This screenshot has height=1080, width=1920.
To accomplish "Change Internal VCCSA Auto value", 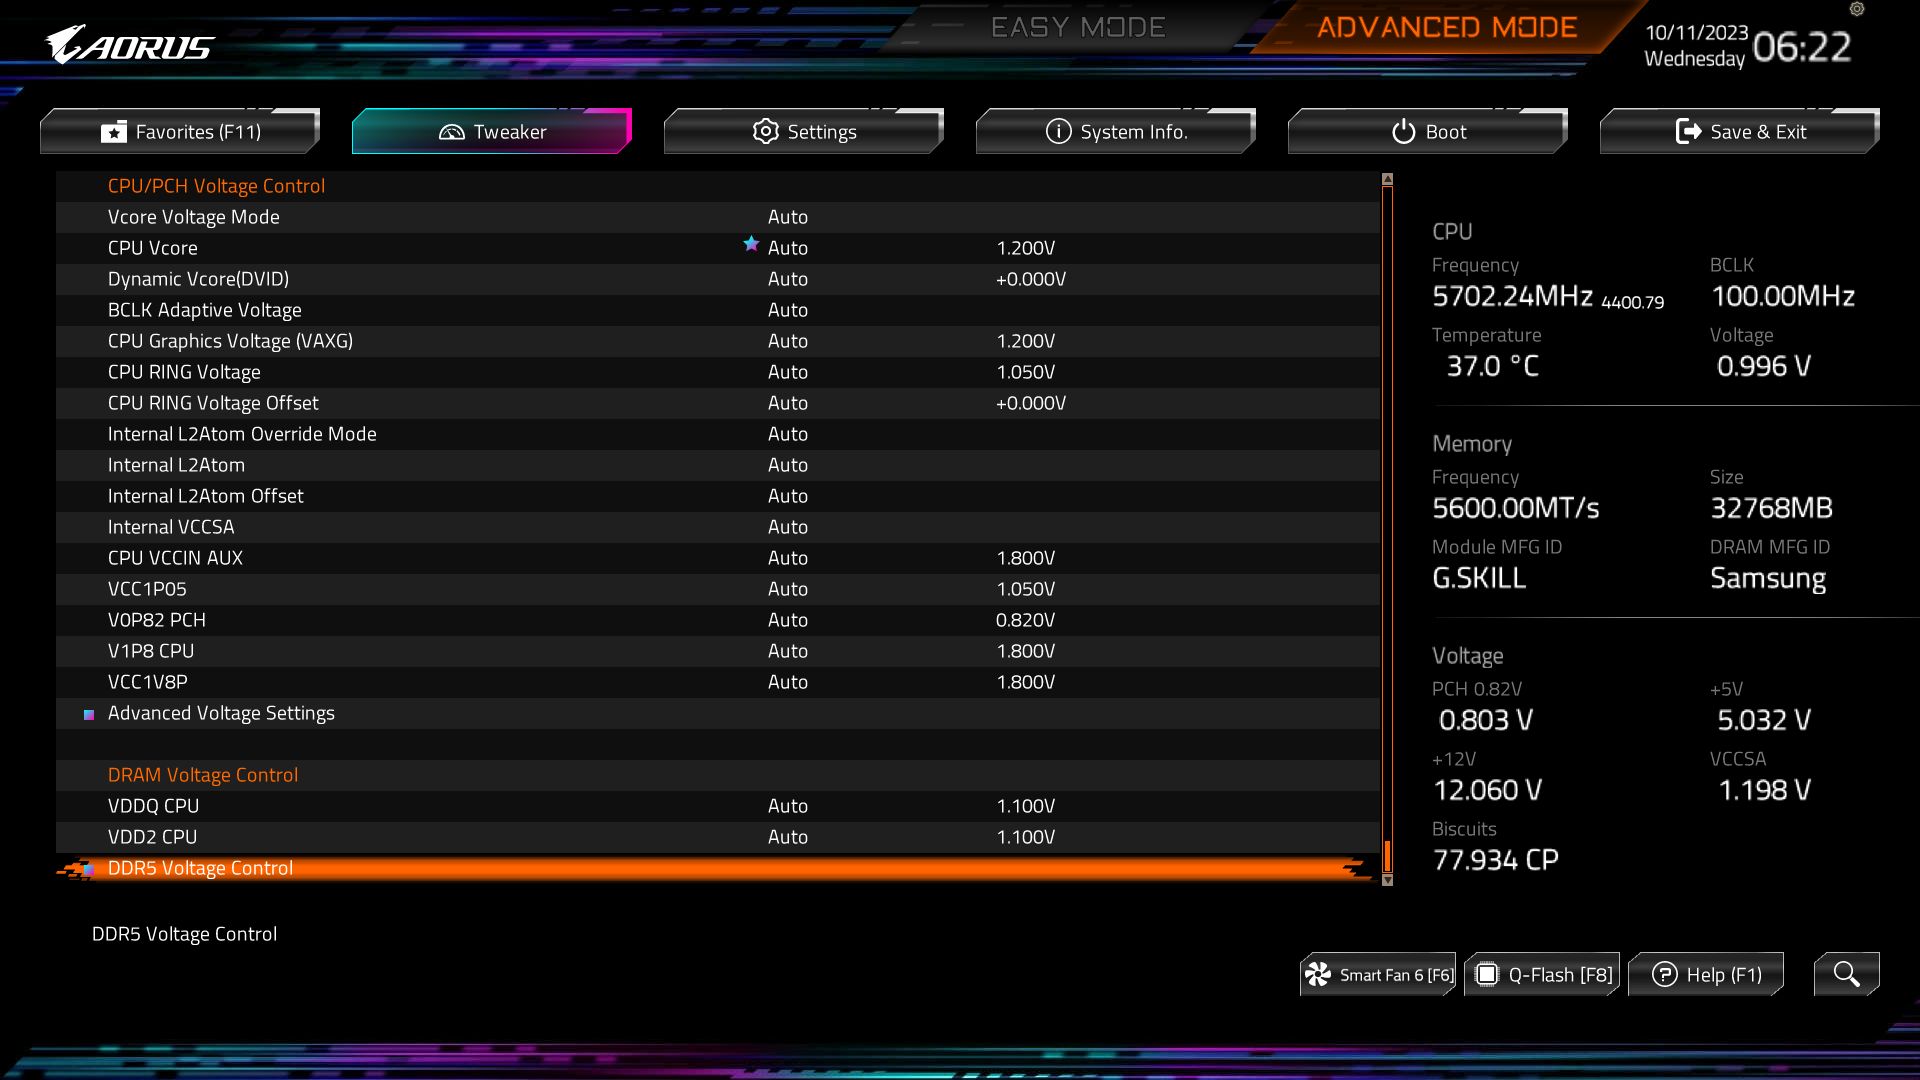I will [x=787, y=527].
